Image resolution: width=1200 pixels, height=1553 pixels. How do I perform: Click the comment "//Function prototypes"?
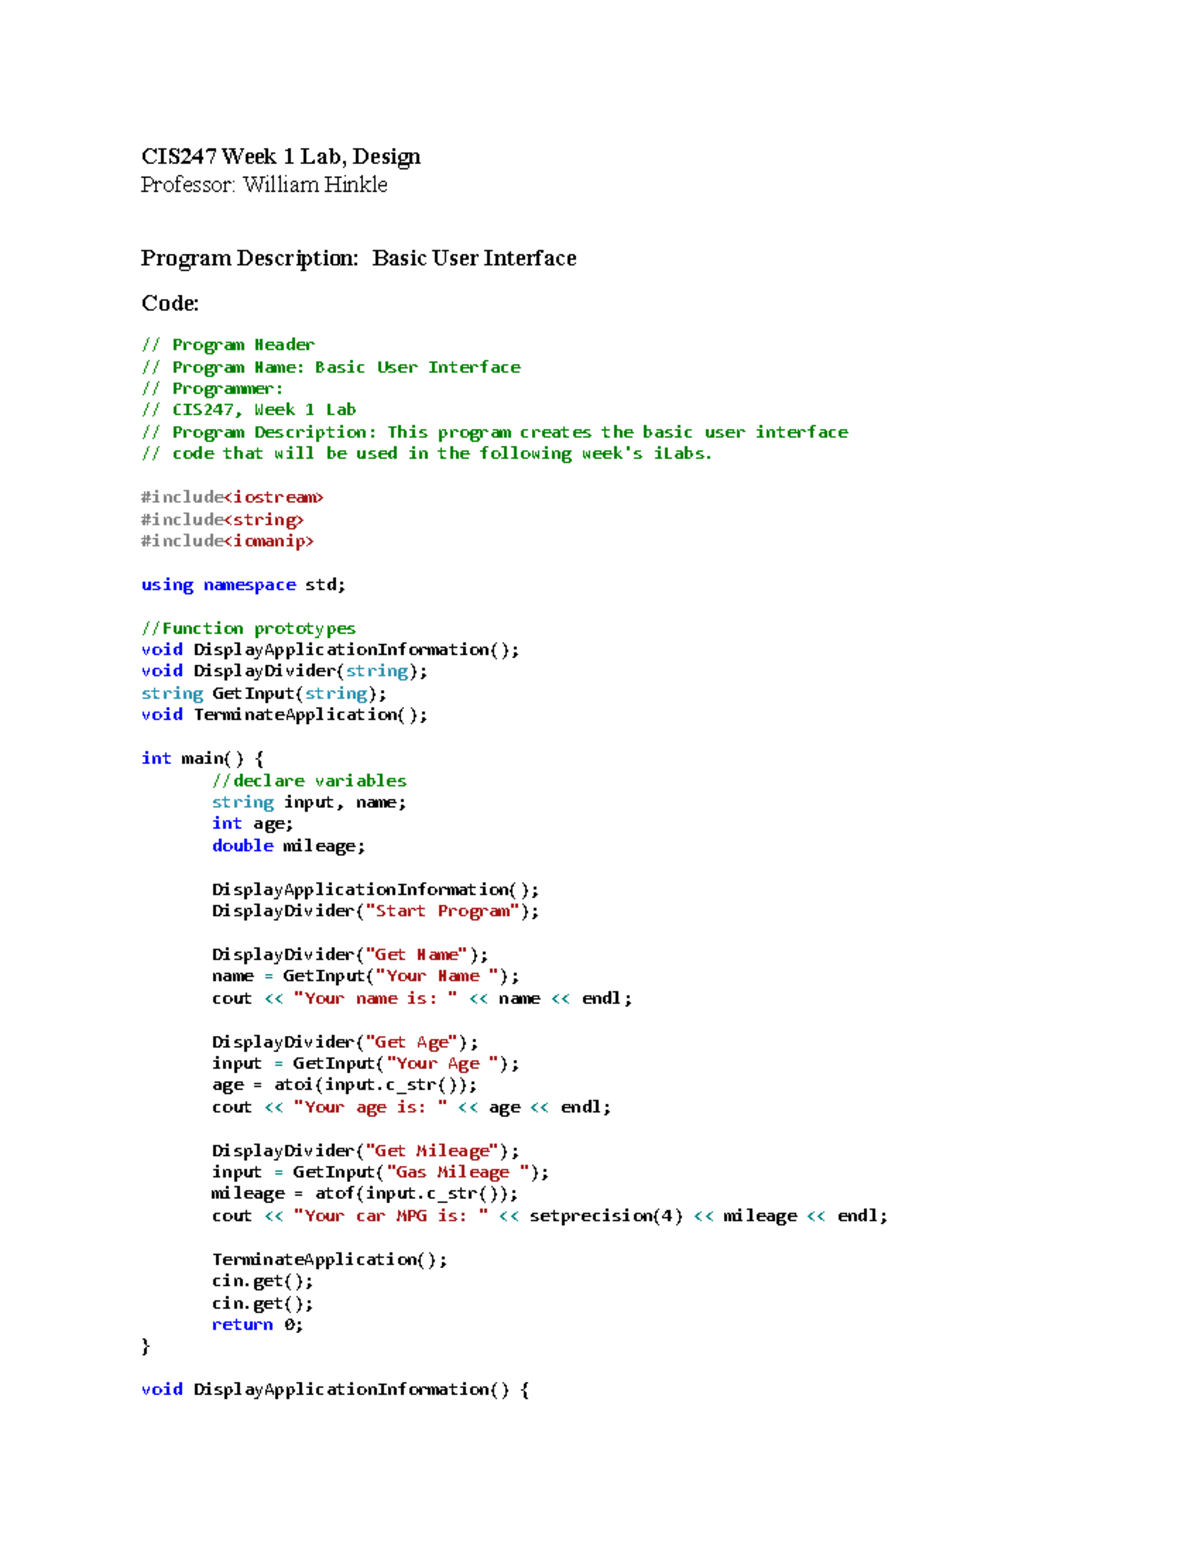(248, 628)
